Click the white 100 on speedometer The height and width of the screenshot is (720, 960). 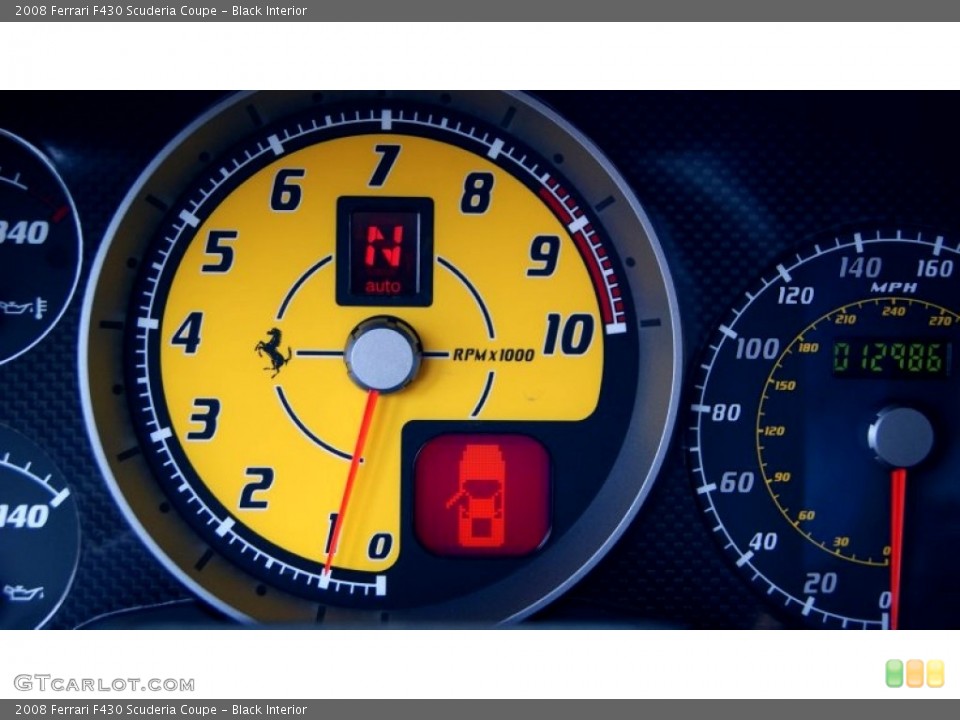tap(757, 348)
